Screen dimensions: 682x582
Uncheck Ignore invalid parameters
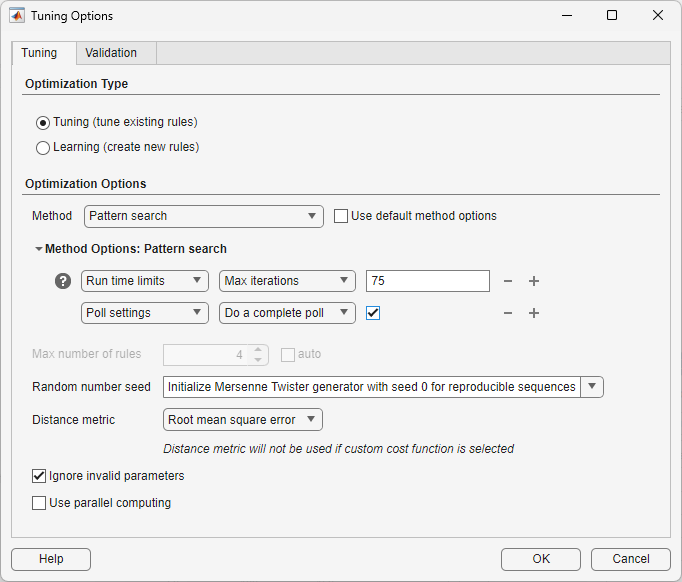tap(40, 476)
